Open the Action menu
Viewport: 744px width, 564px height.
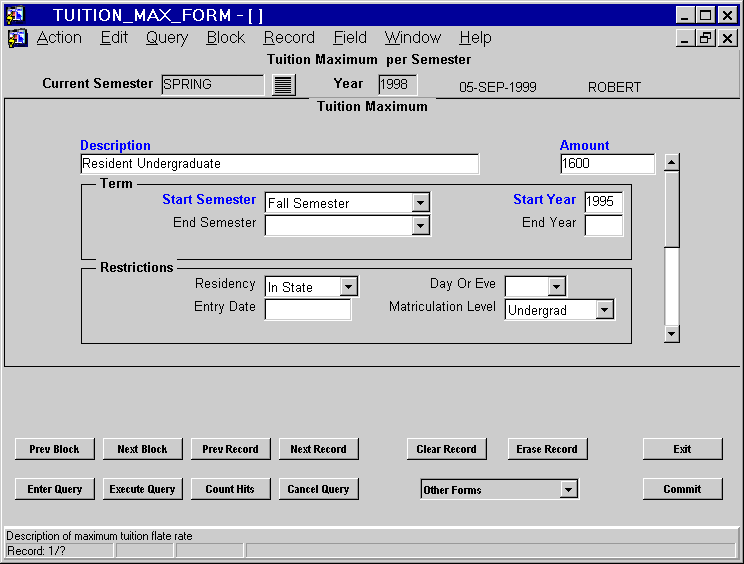[x=59, y=37]
